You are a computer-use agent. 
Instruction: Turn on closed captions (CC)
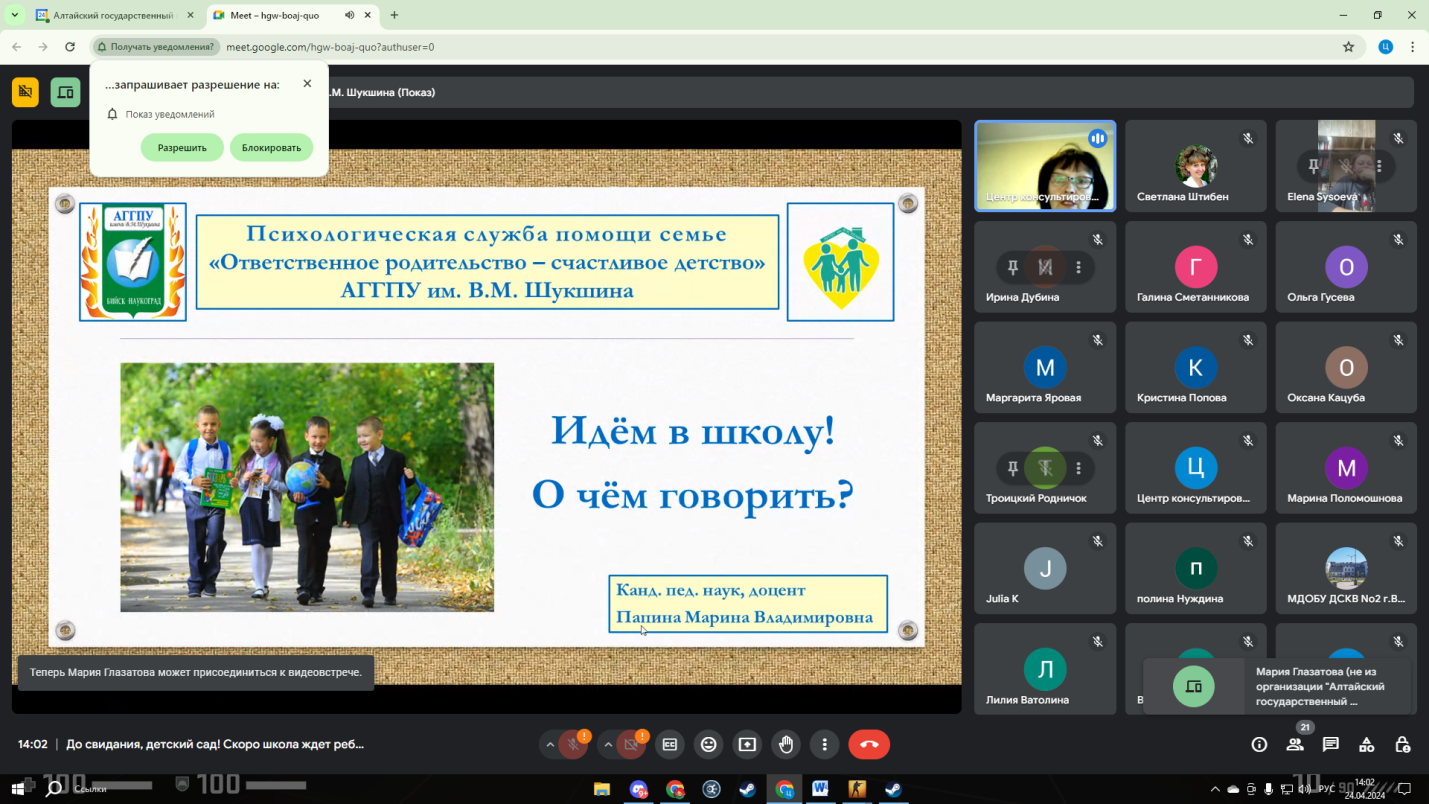[670, 744]
